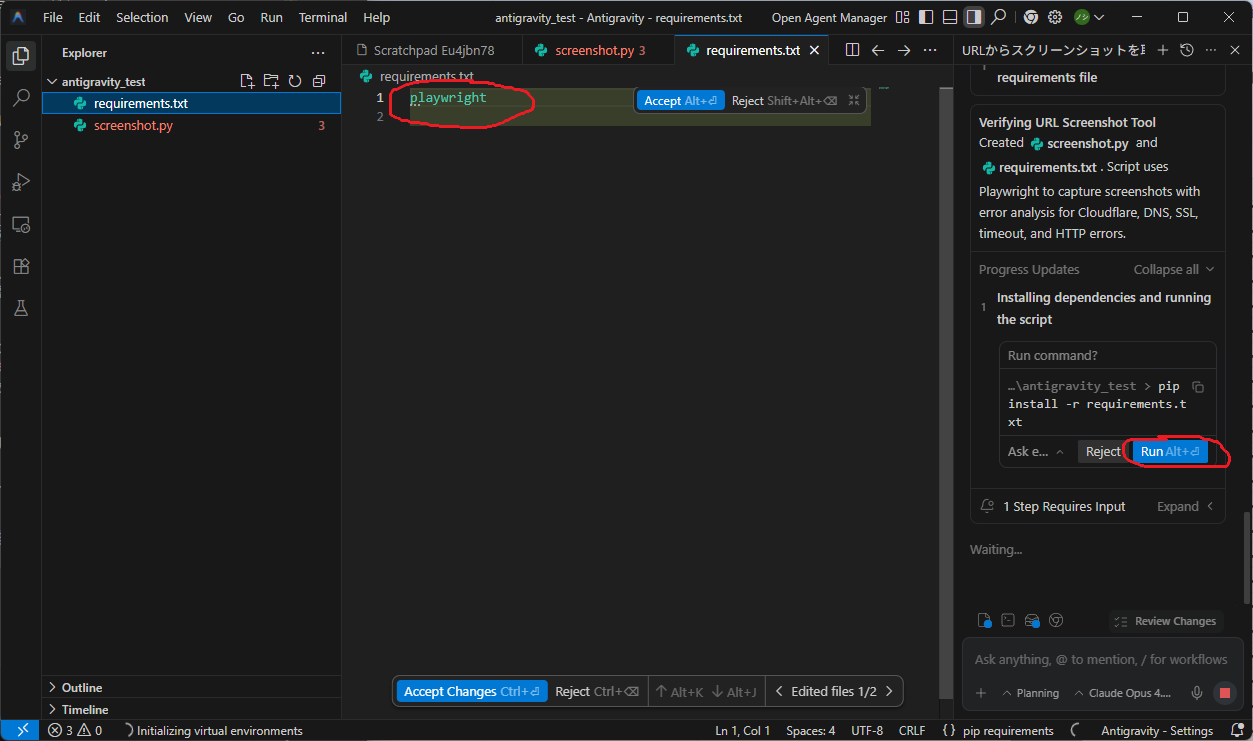
Task: Reject the pip install command
Action: tap(1103, 452)
